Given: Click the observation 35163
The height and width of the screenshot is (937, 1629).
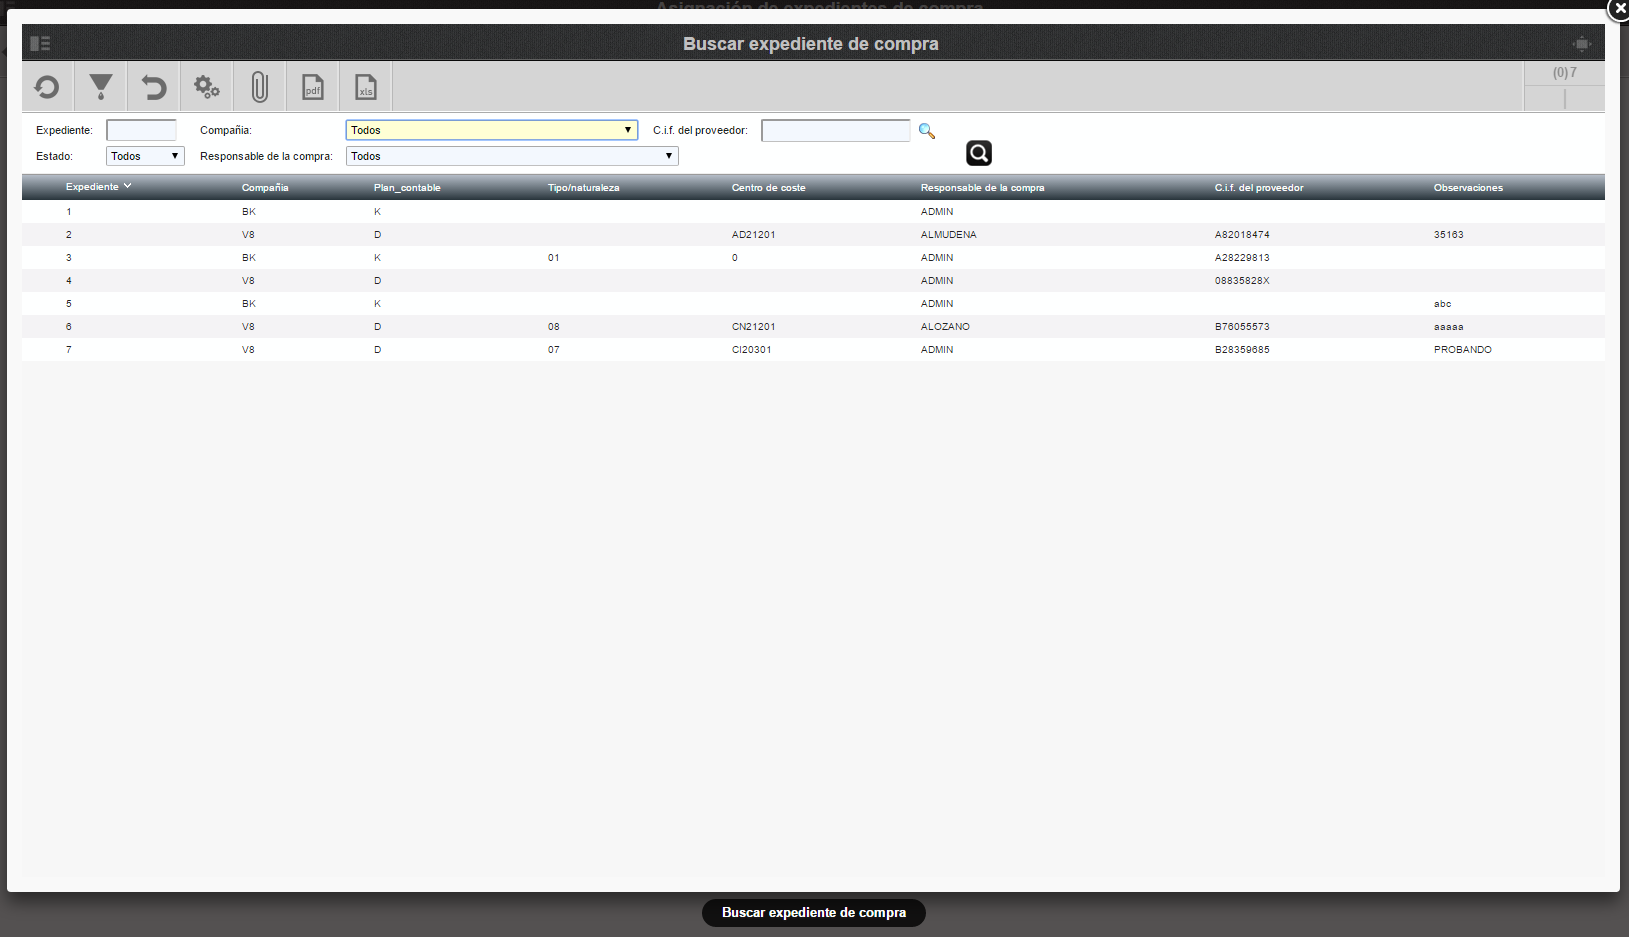Looking at the screenshot, I should tap(1449, 235).
